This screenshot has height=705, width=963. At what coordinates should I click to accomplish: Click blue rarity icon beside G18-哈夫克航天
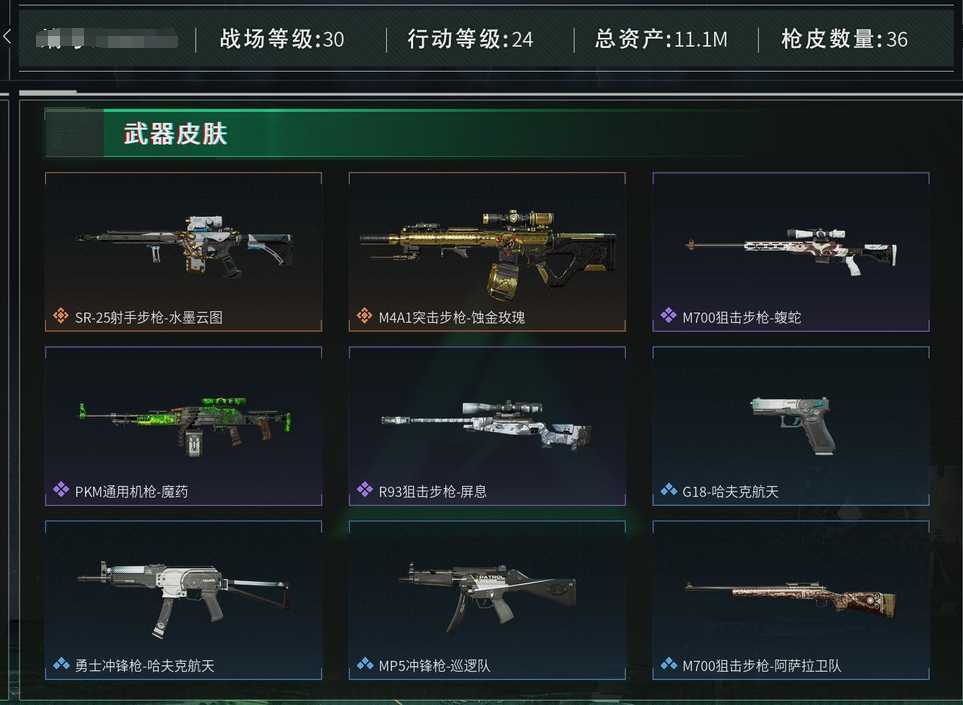click(x=668, y=489)
